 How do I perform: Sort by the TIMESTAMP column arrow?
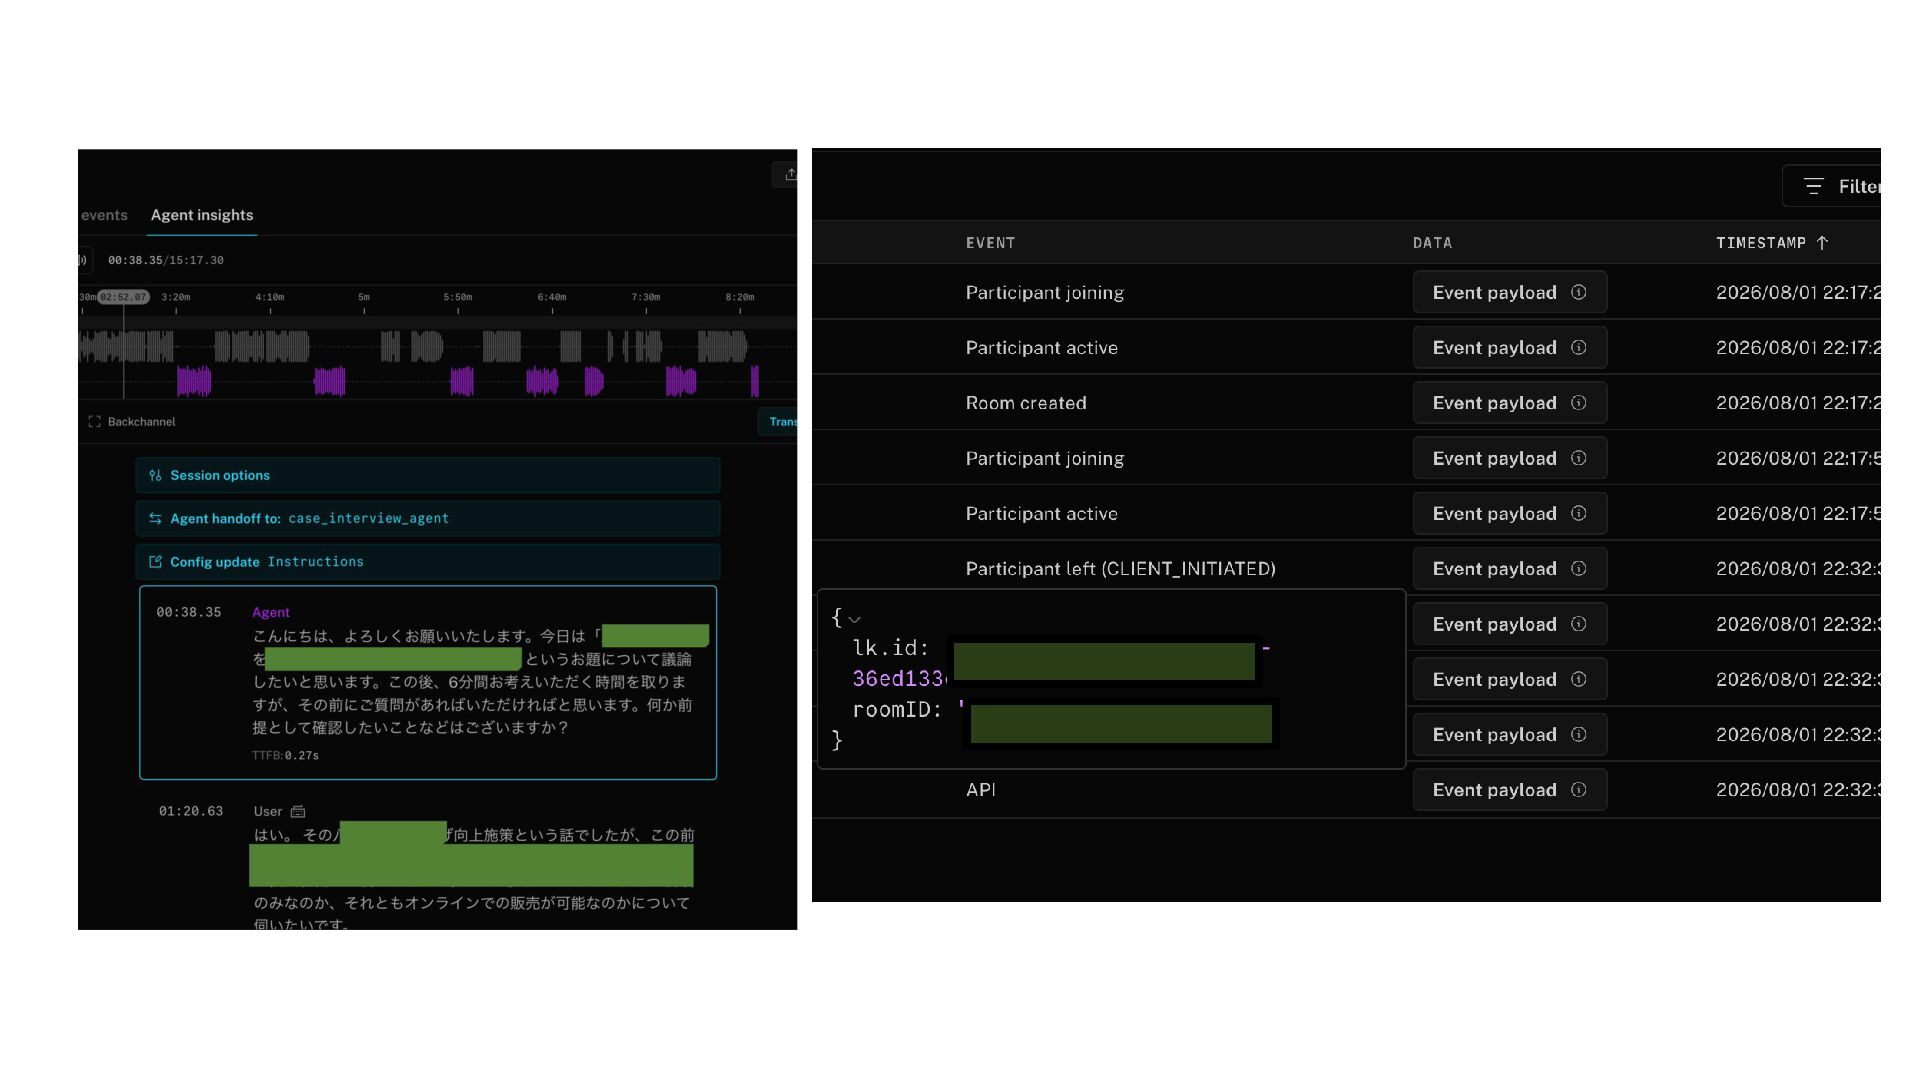coord(1822,243)
